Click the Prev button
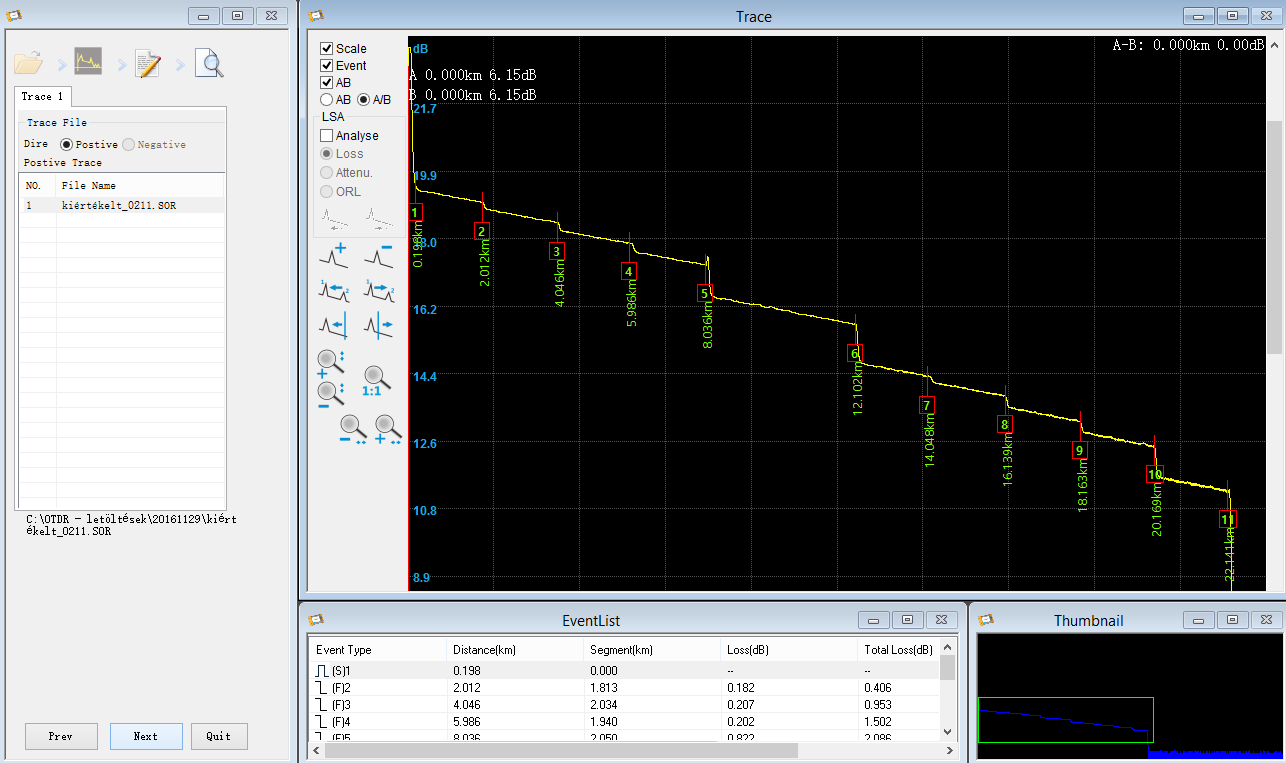Viewport: 1286px width, 763px height. click(x=61, y=736)
